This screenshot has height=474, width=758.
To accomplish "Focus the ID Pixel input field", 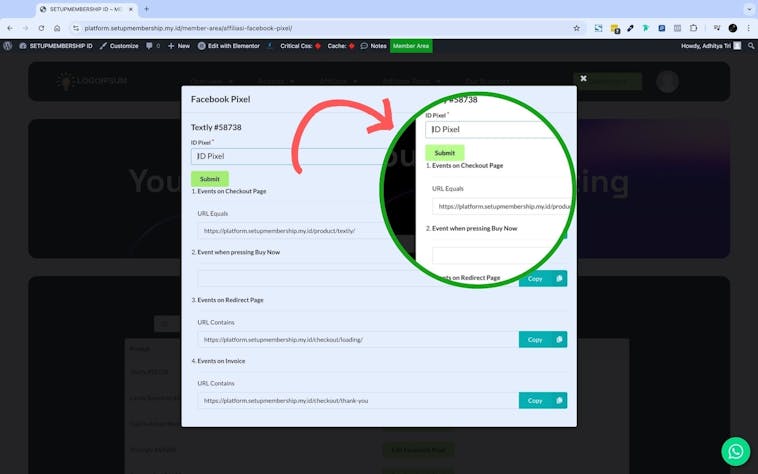I will pyautogui.click(x=290, y=156).
